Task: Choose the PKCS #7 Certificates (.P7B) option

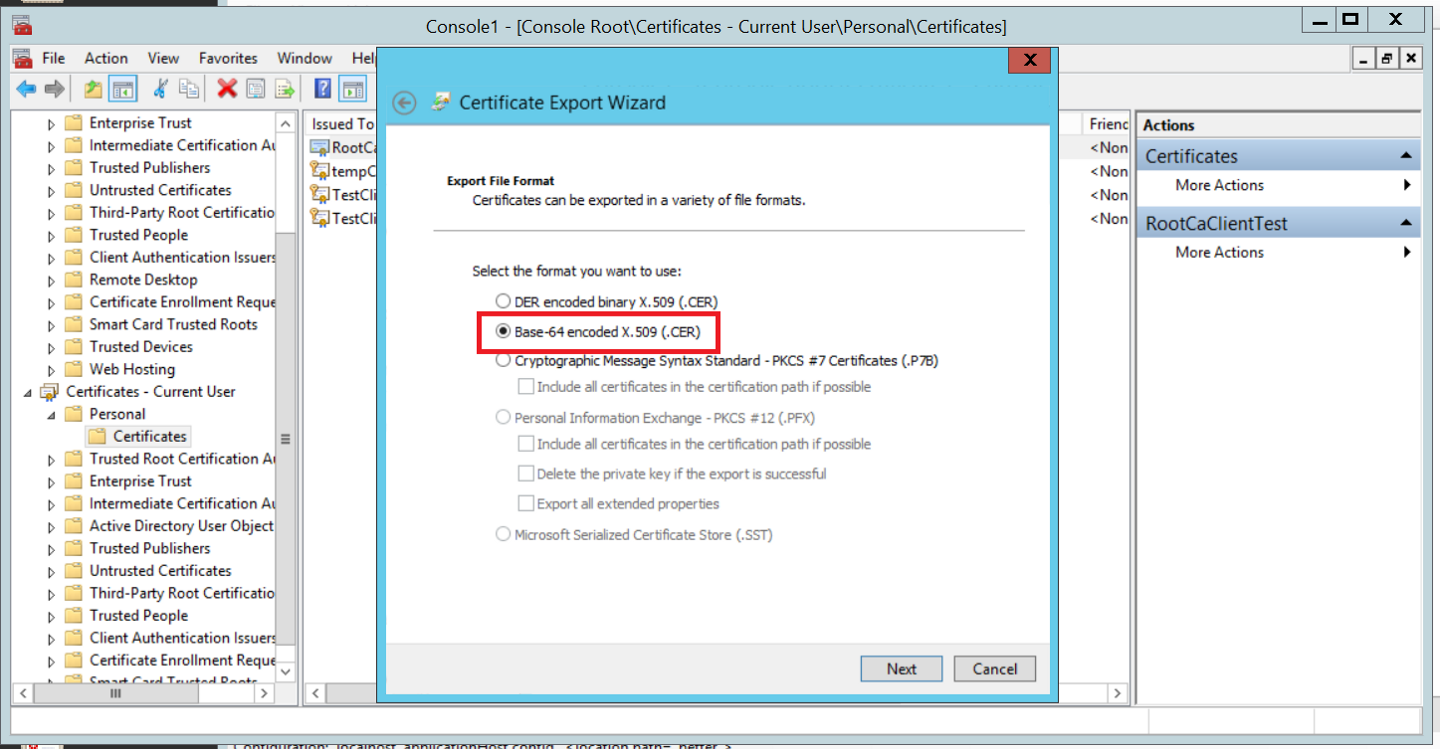Action: (x=503, y=361)
